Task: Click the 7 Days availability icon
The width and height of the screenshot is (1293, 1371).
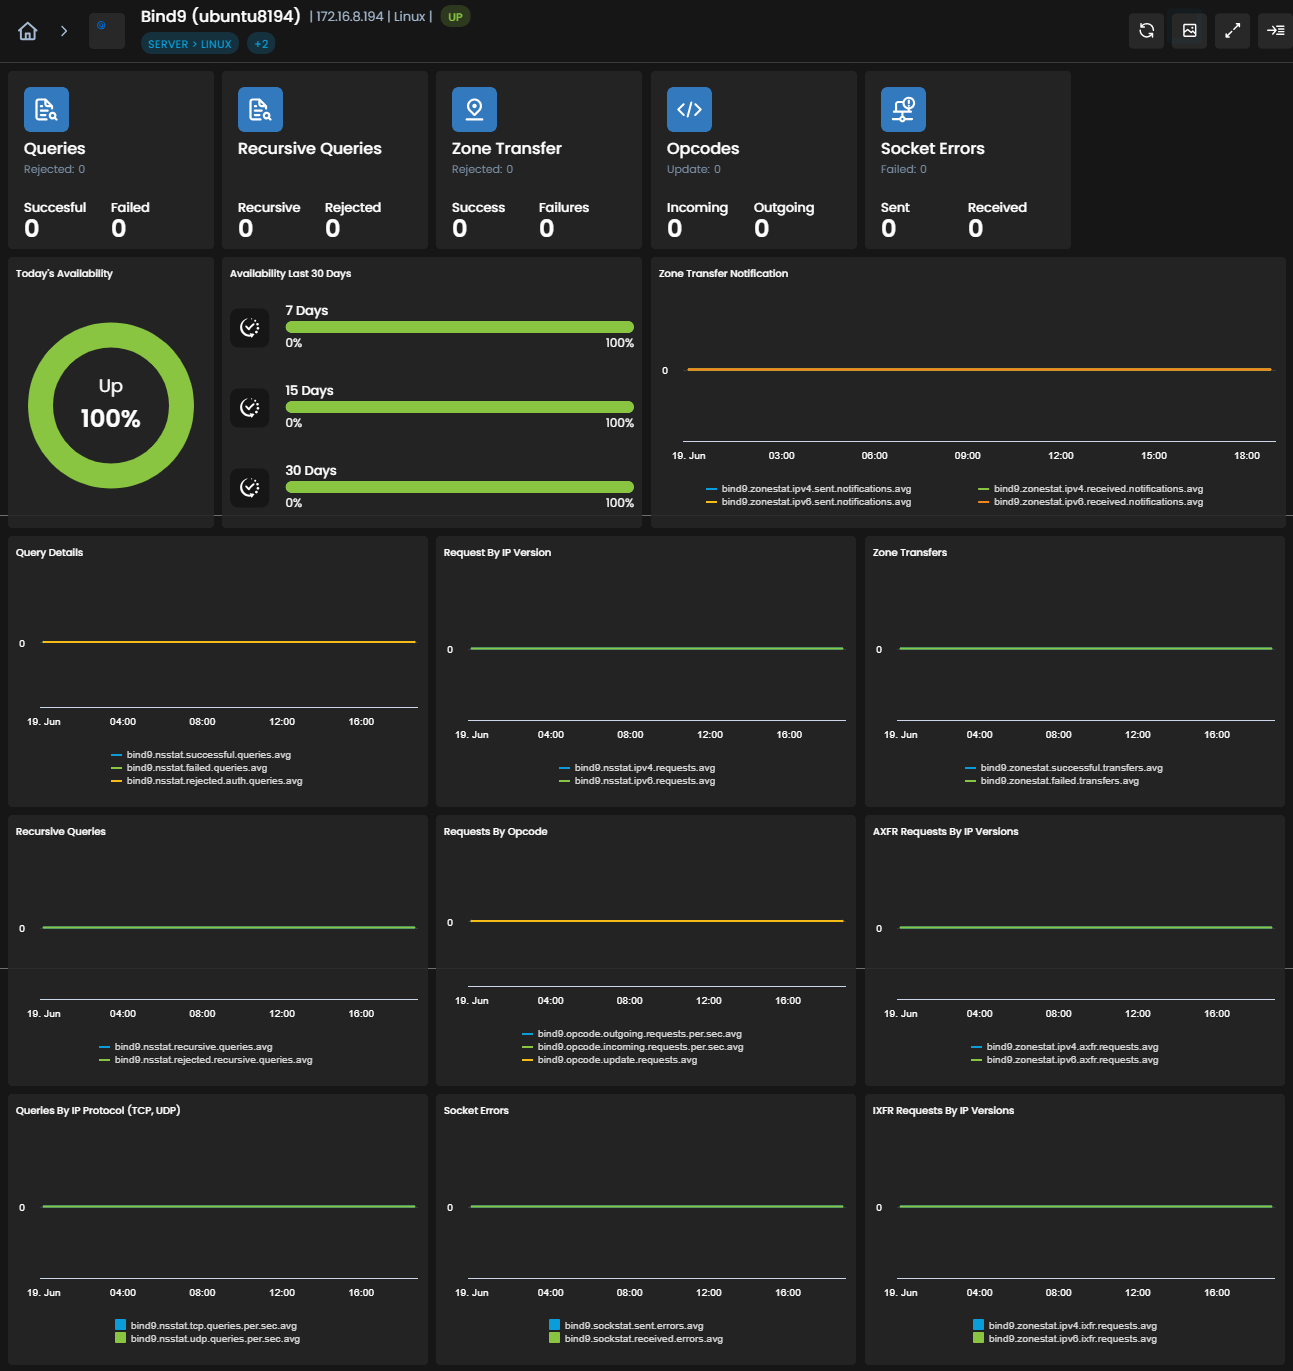Action: point(250,328)
